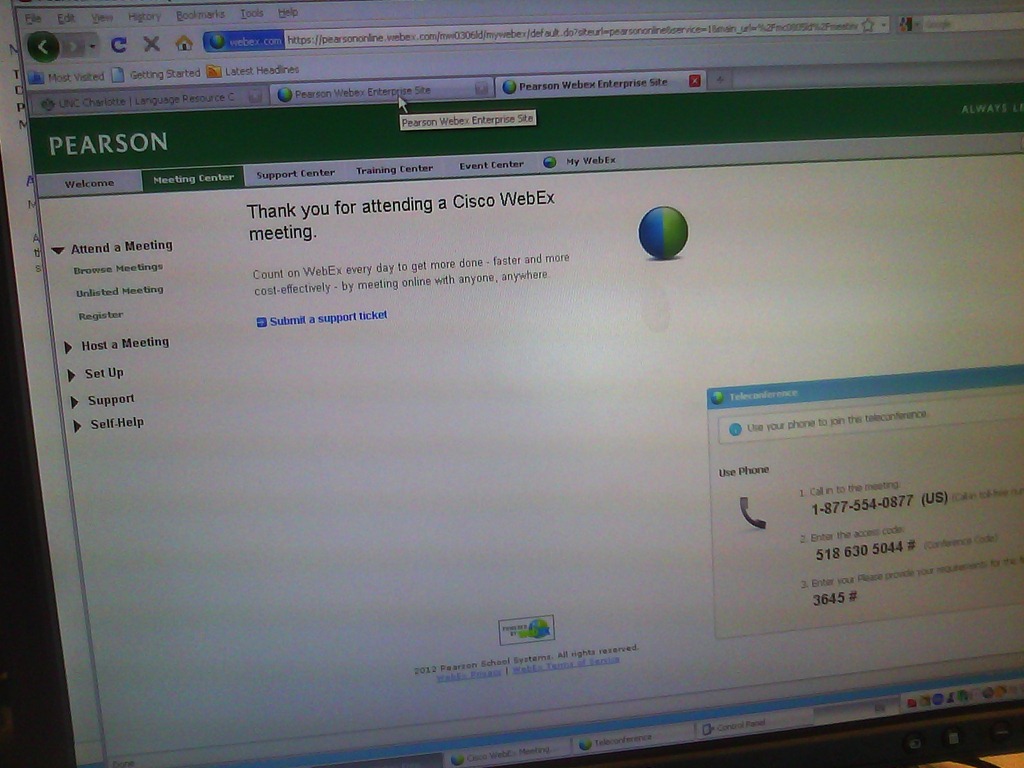Screen dimensions: 1024x768
Task: Click the Reload page icon
Action: pos(118,44)
